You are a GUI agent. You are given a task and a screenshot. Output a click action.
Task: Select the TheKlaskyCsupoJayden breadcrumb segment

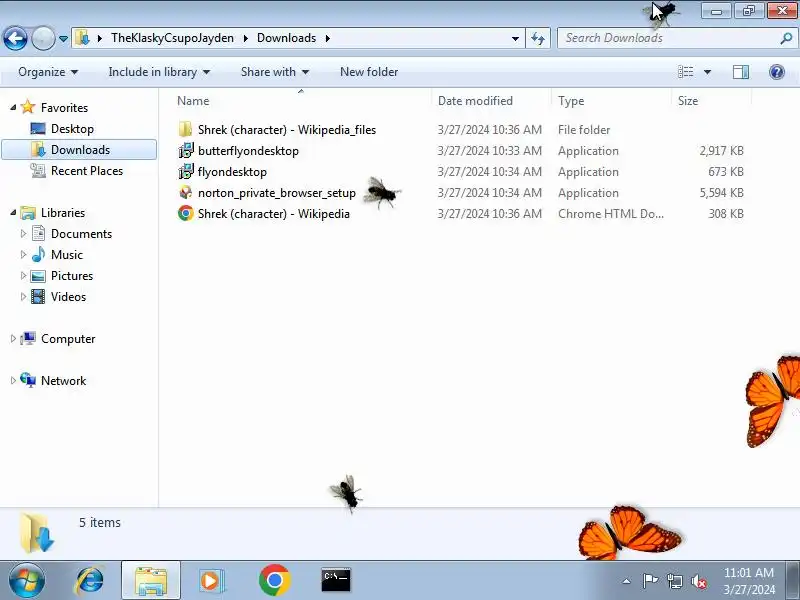pos(172,38)
